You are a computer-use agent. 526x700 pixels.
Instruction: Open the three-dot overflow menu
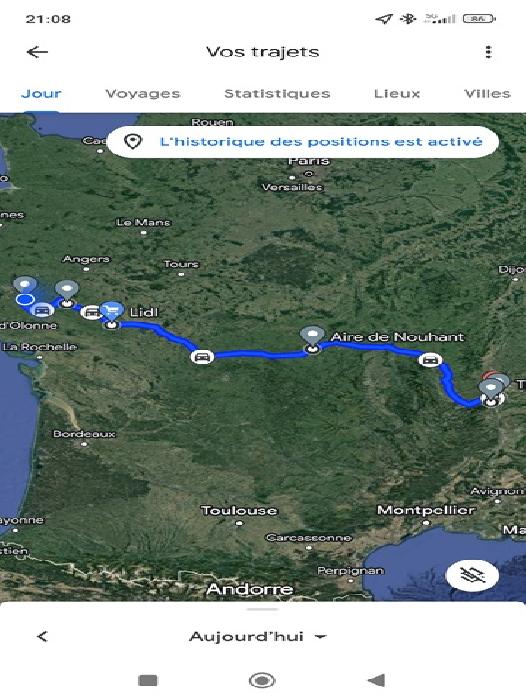pos(488,52)
